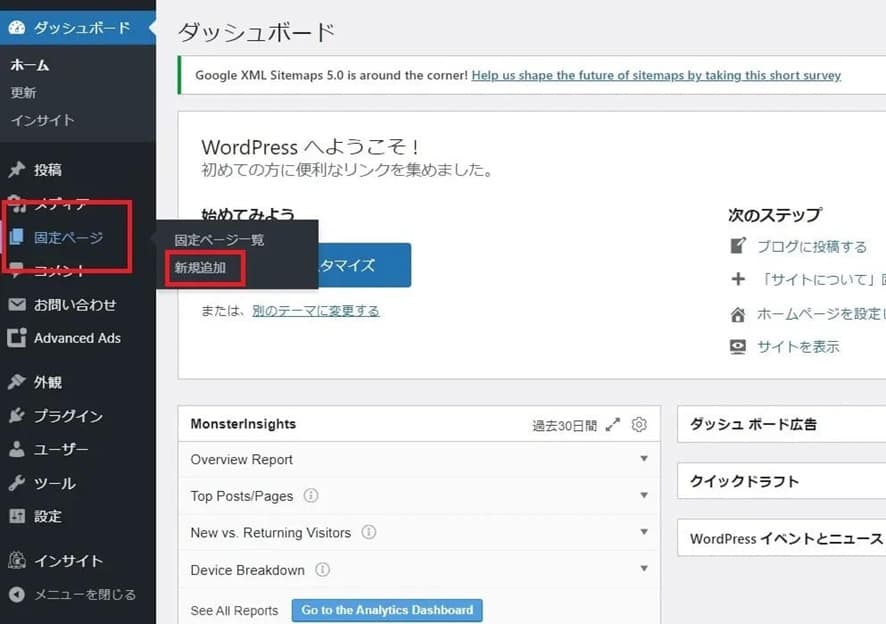Open the ダッシュボード menu item
This screenshot has height=624, width=886.
coord(77,28)
